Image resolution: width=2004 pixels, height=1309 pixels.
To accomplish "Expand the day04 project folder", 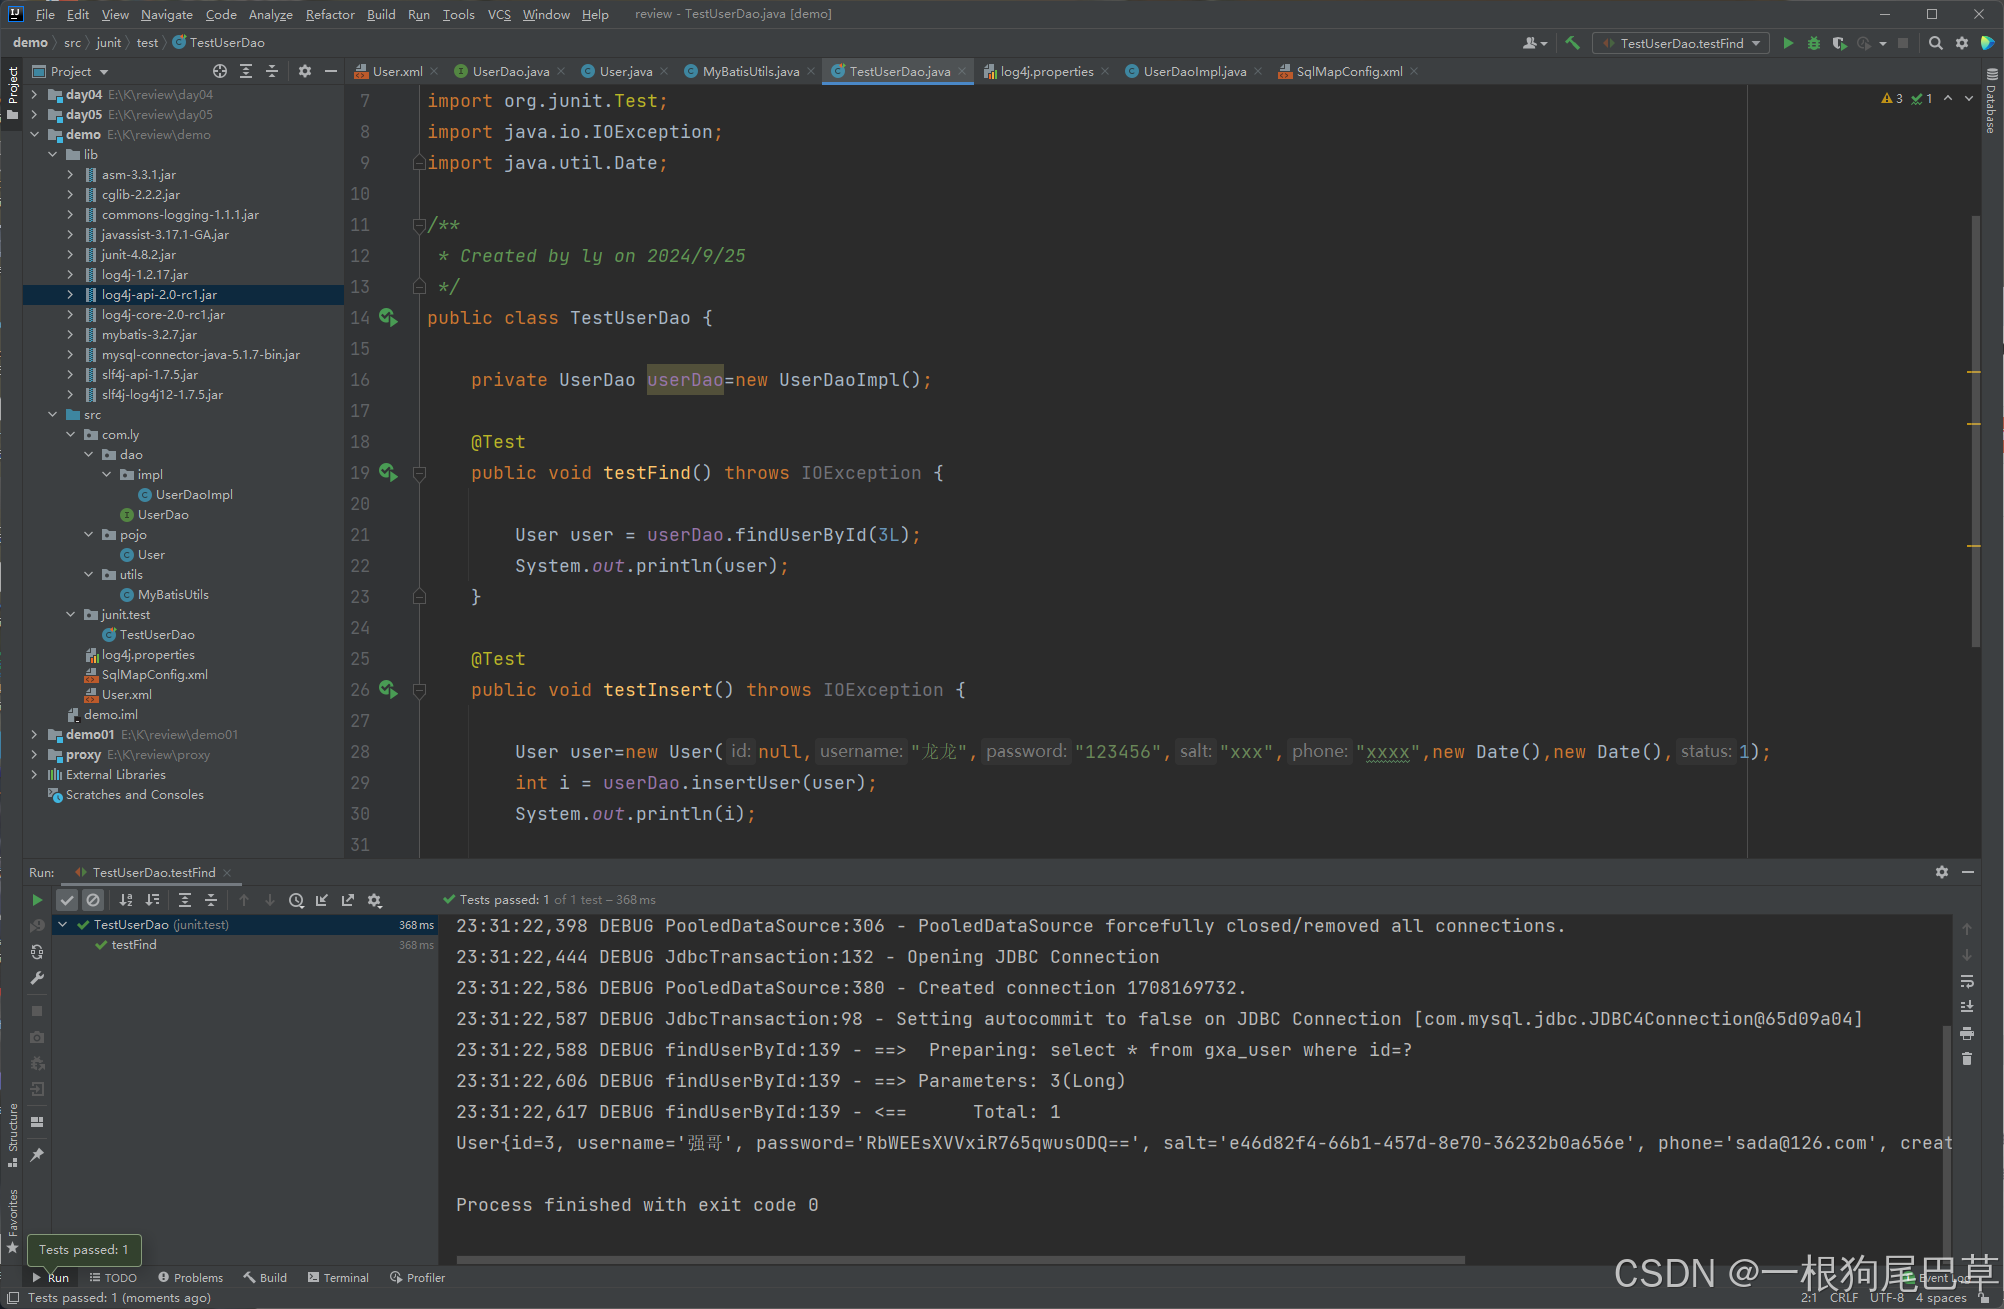I will (x=35, y=95).
